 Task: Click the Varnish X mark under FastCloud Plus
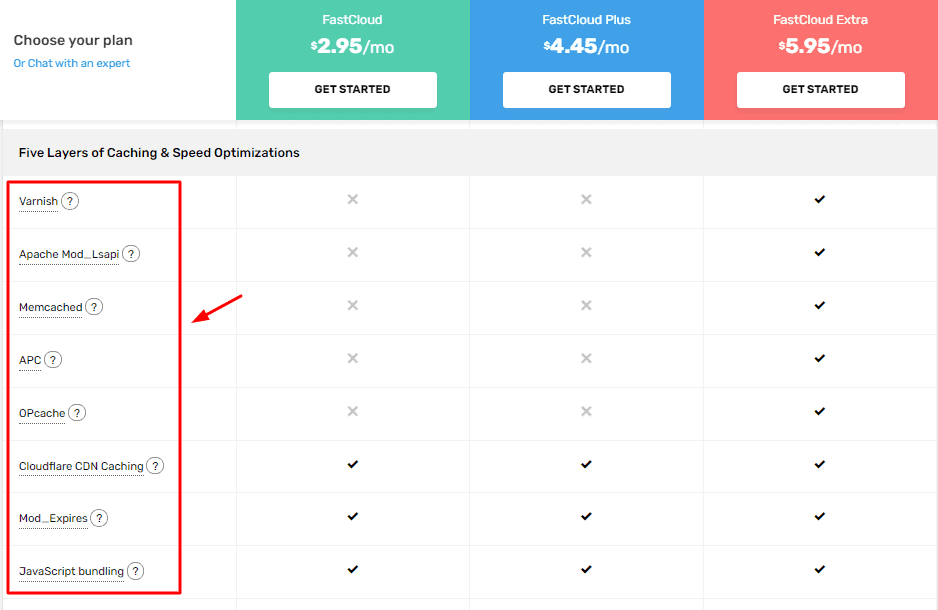coord(586,199)
